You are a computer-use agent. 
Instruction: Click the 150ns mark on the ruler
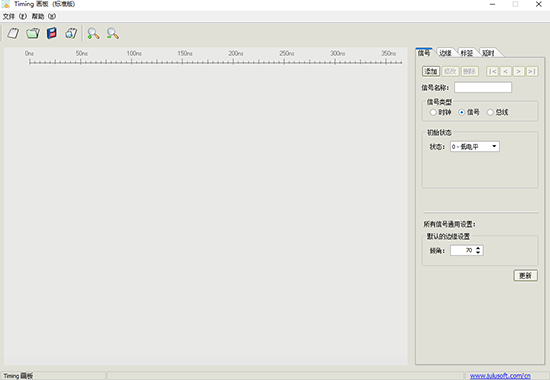185,54
